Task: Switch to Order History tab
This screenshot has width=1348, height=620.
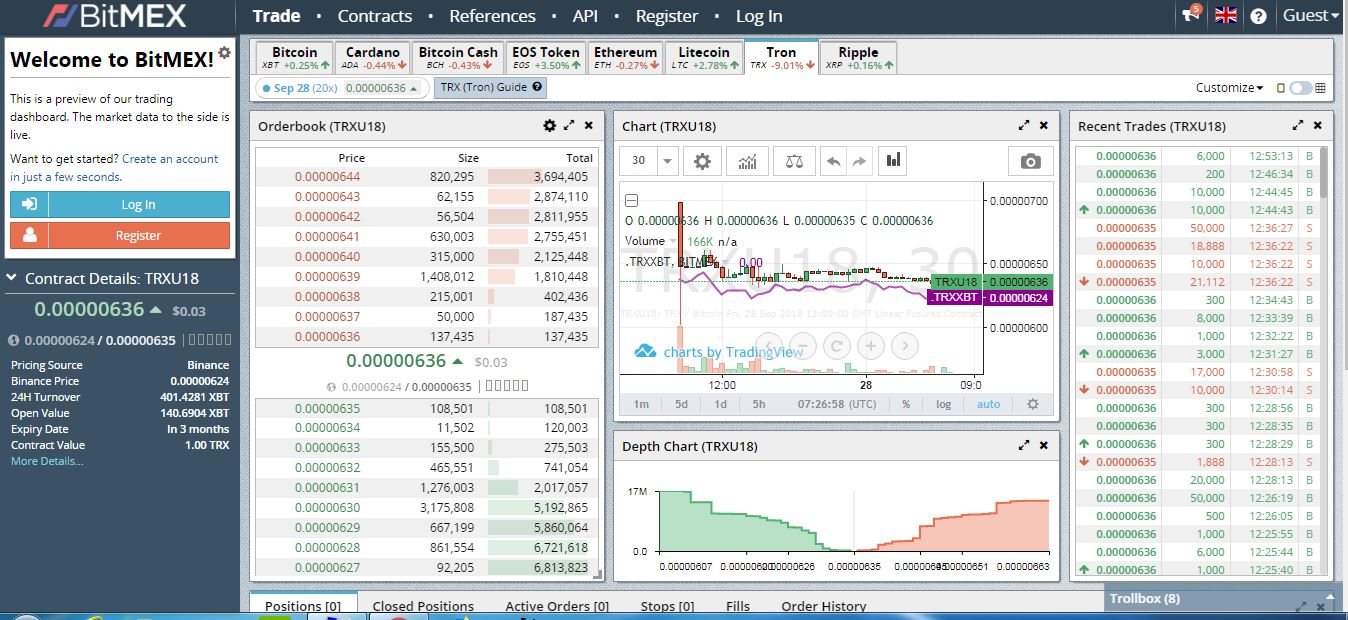Action: [824, 606]
